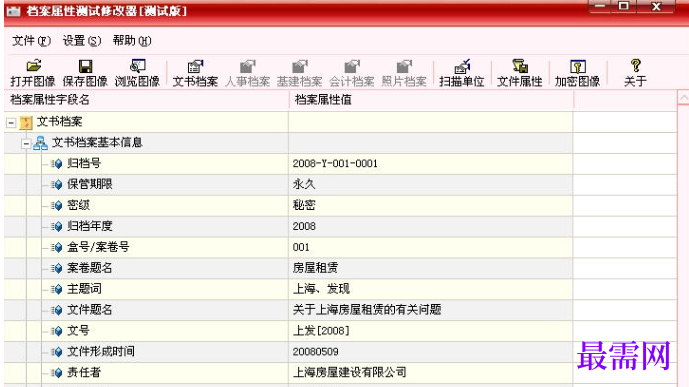Select the 密级 tree row label
The height and width of the screenshot is (387, 689).
(78, 205)
